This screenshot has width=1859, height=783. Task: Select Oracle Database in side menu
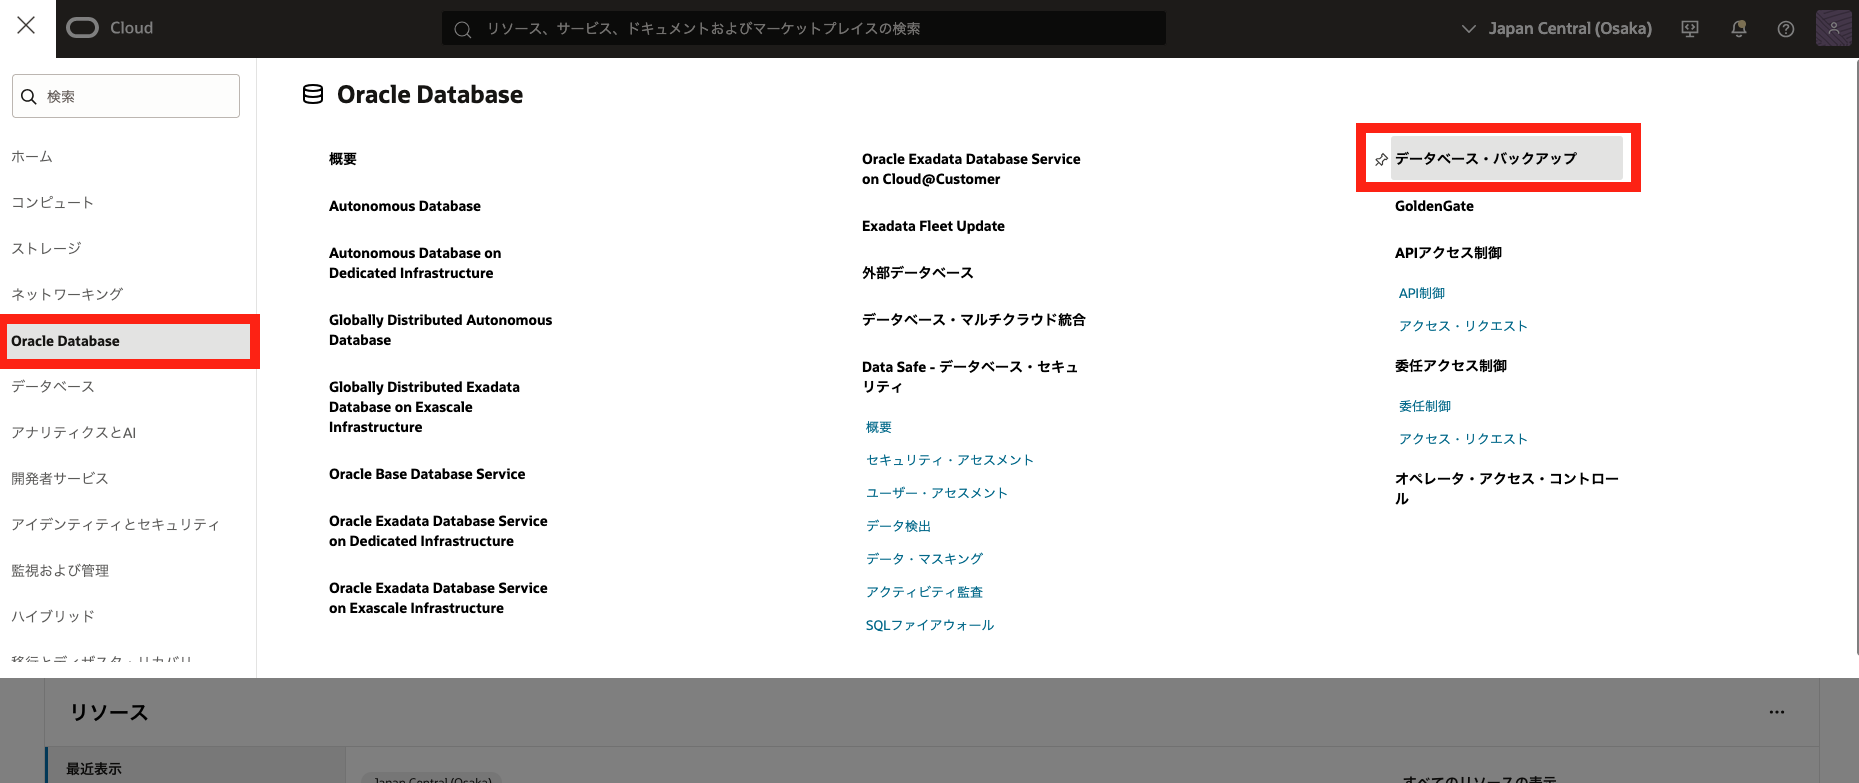(x=128, y=341)
